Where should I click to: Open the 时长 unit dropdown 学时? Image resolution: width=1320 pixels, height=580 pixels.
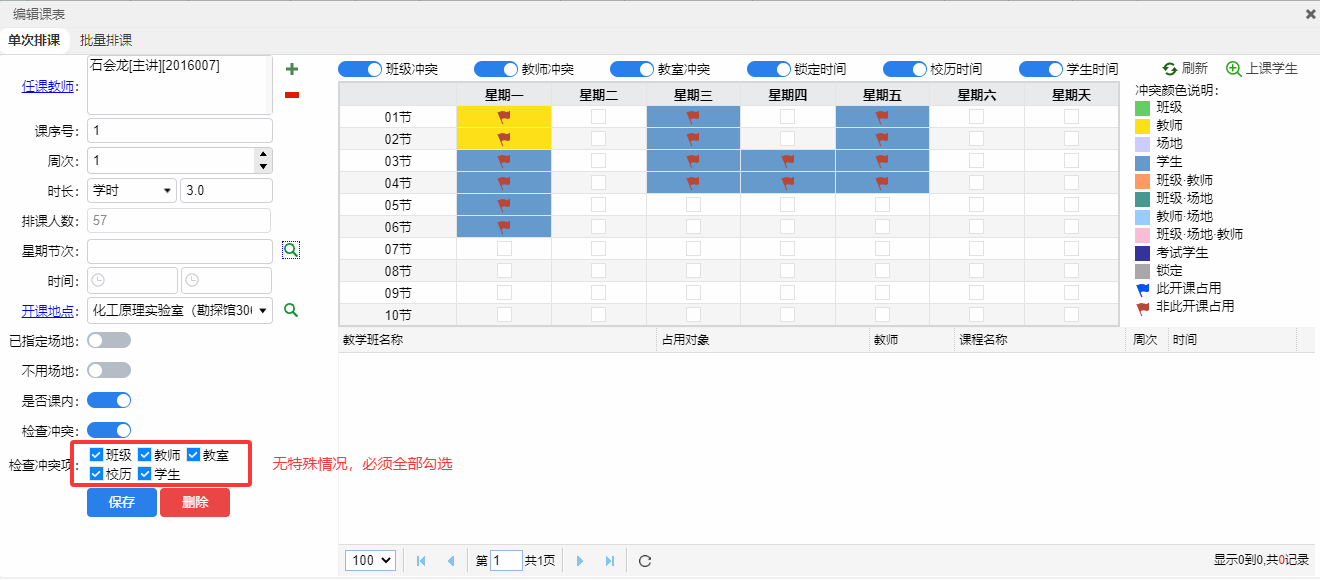click(132, 190)
